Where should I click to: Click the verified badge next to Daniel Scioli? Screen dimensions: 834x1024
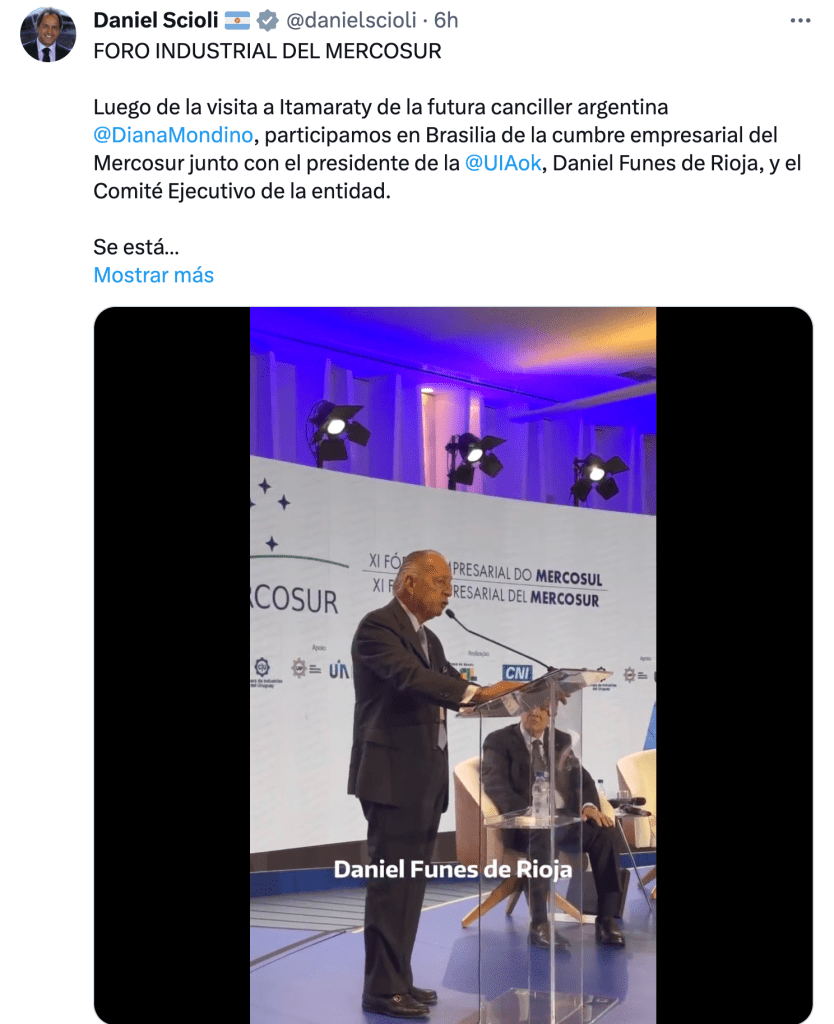click(x=266, y=21)
